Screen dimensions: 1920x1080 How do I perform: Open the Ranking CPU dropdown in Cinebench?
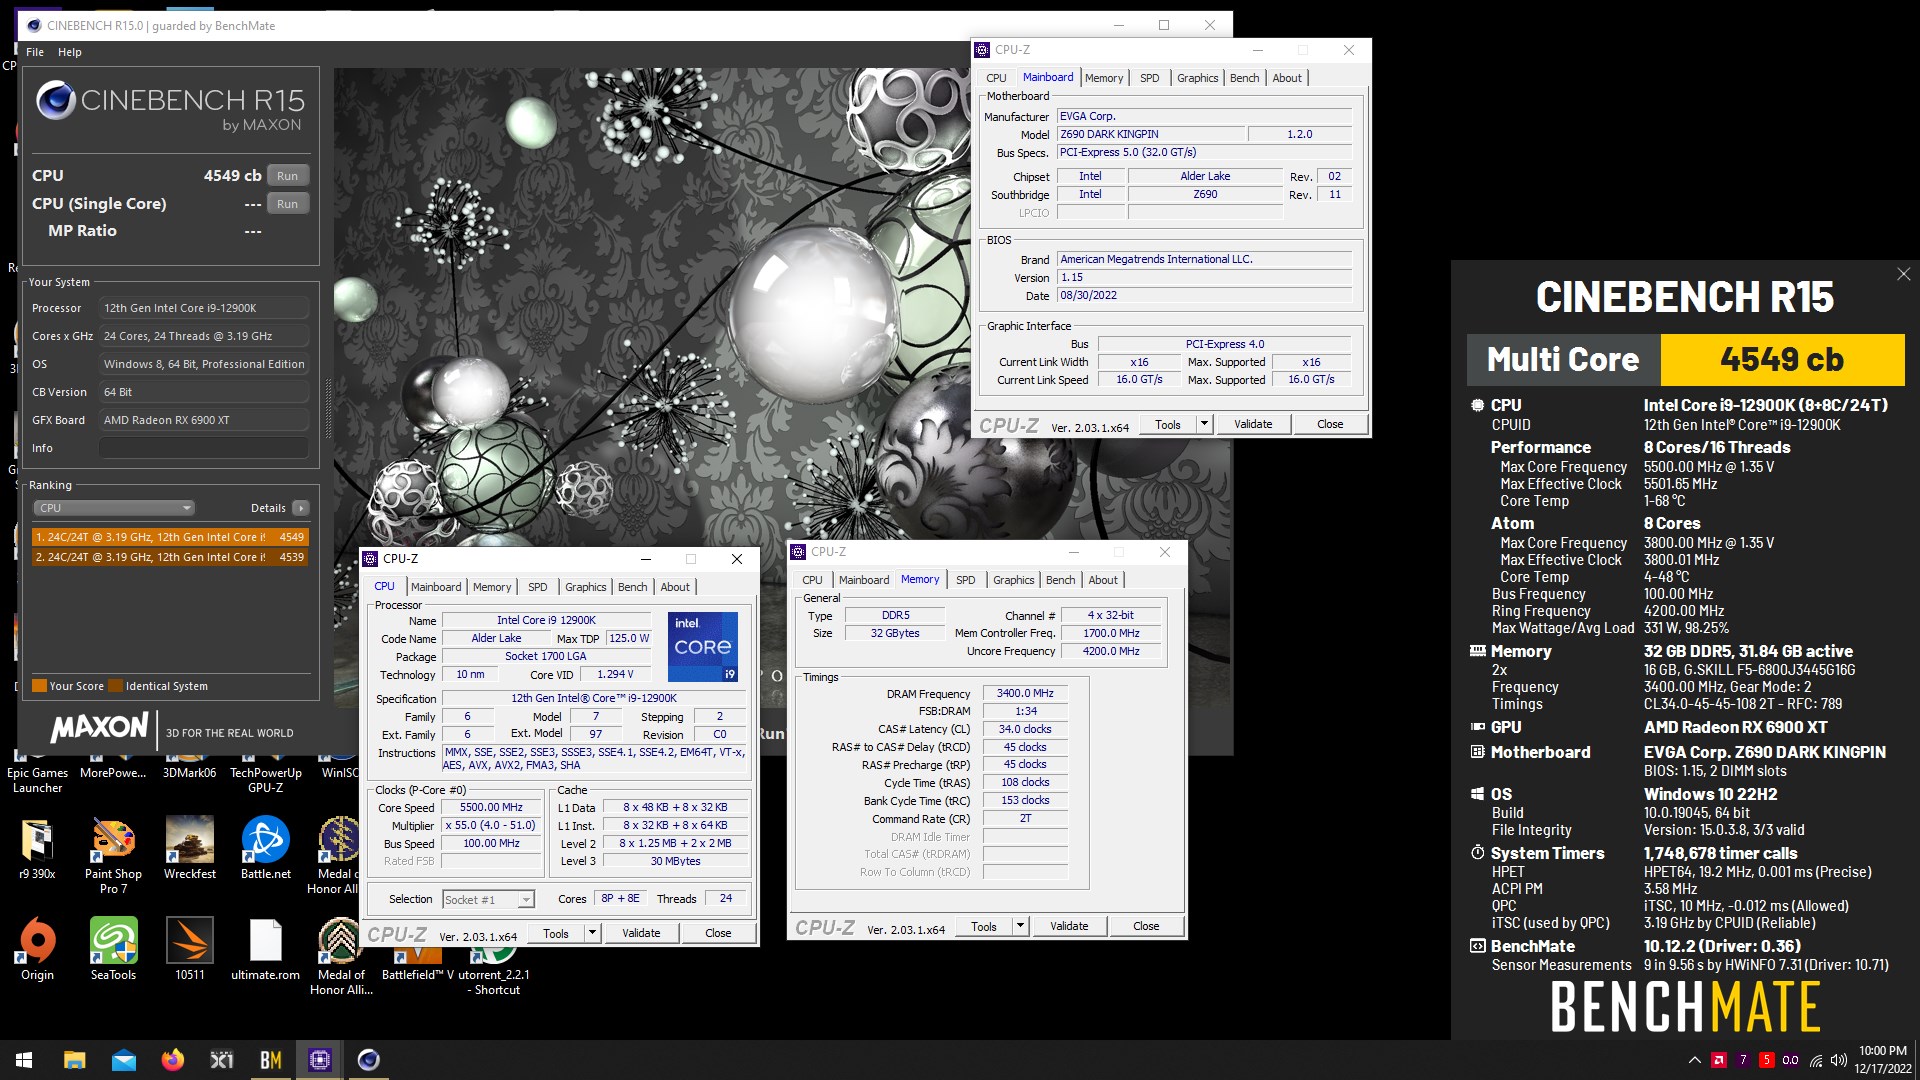[114, 508]
